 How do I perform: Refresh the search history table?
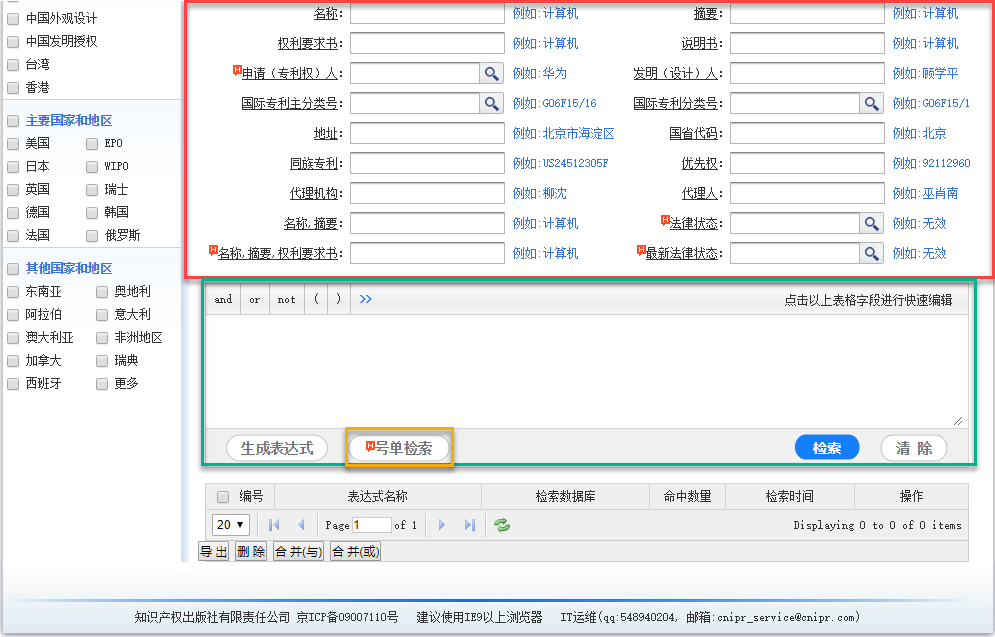(502, 525)
